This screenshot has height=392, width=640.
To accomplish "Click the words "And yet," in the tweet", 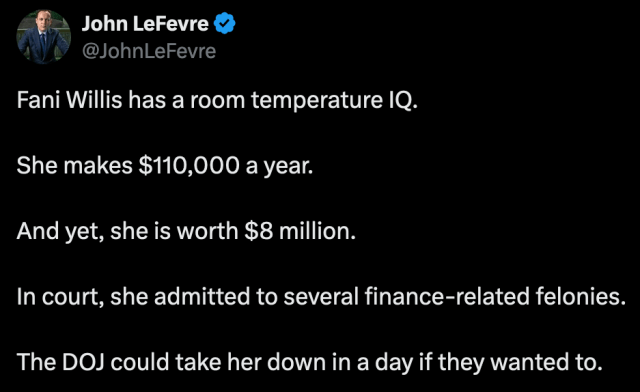I will [x=60, y=232].
